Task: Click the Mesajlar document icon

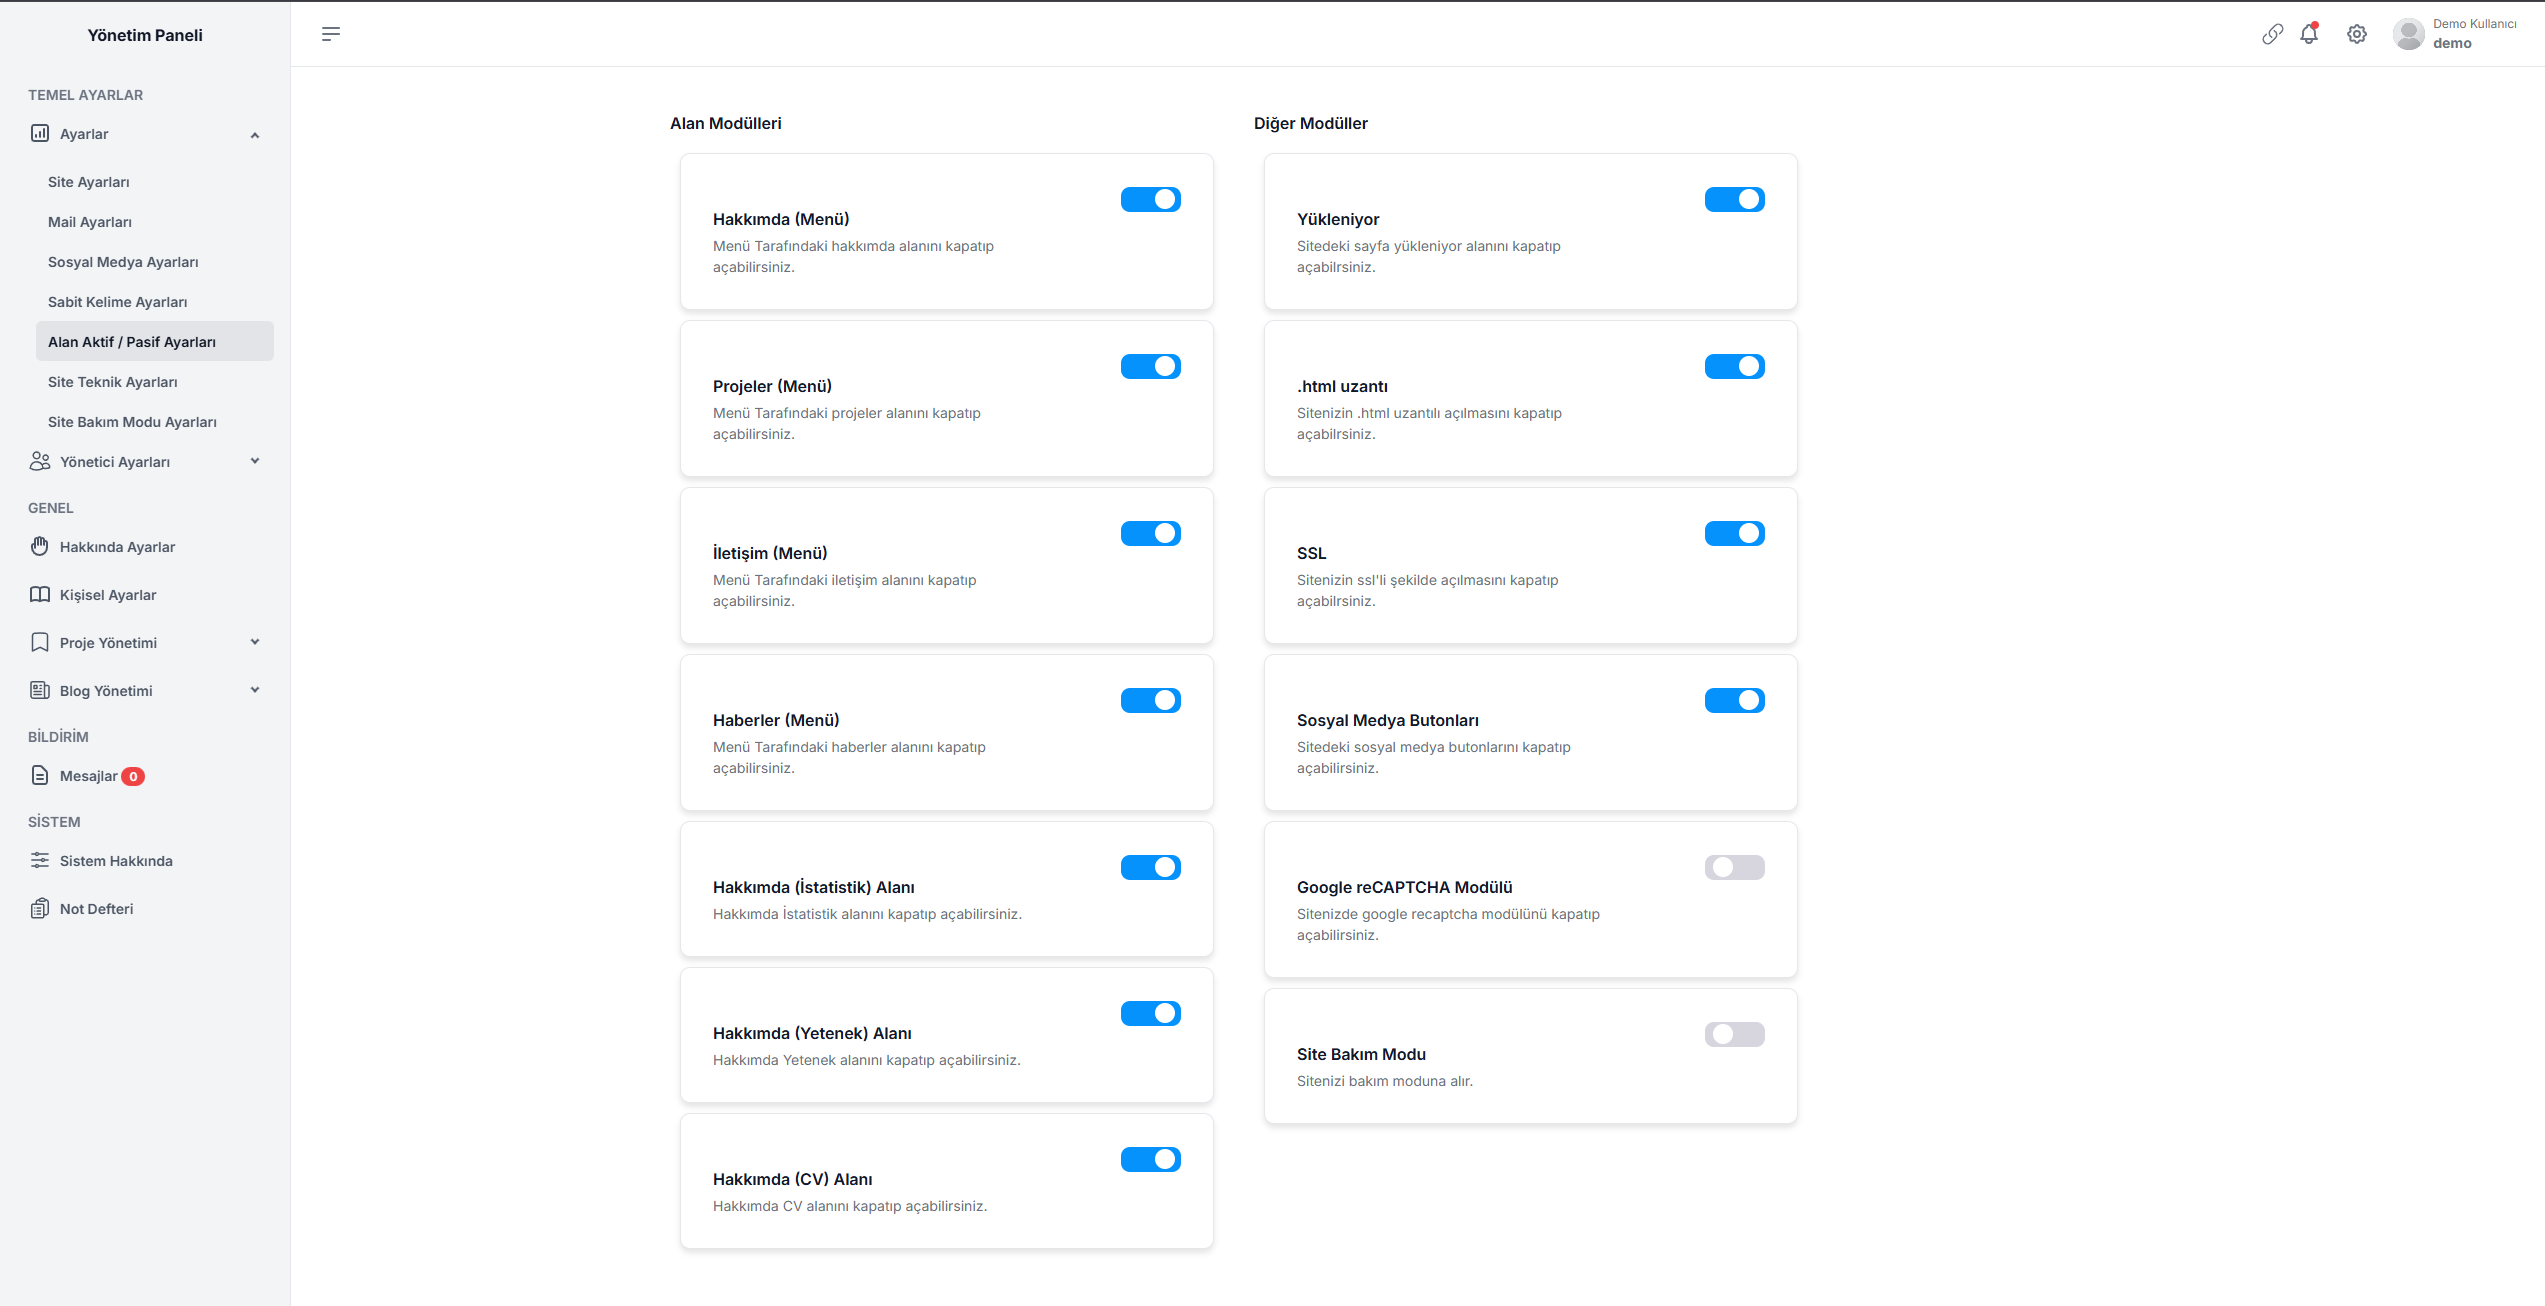Action: point(40,775)
